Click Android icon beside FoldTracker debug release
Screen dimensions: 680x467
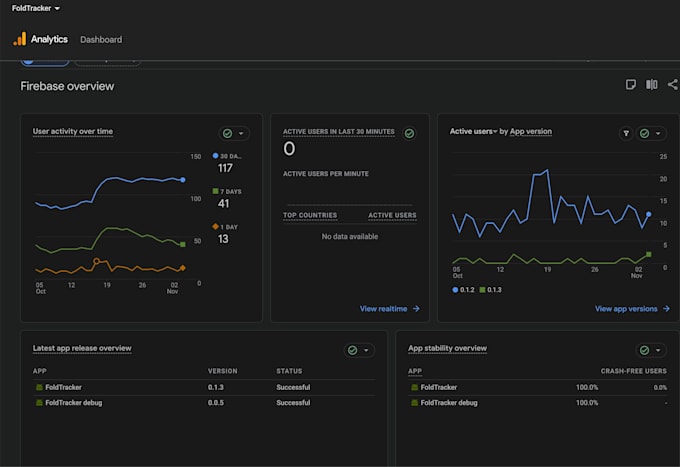[39, 403]
